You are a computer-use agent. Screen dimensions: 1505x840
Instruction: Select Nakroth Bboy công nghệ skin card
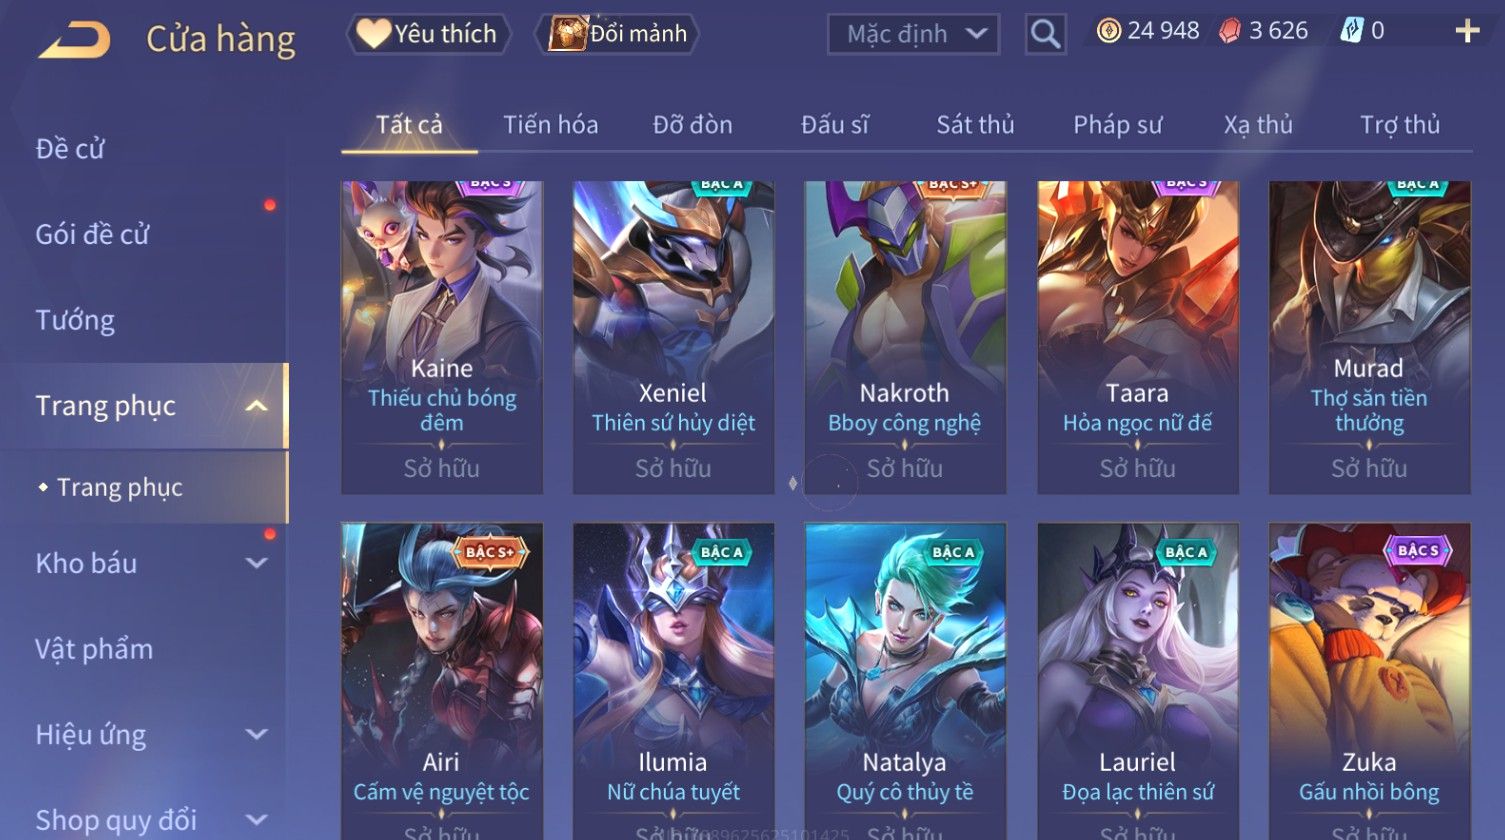tap(905, 337)
